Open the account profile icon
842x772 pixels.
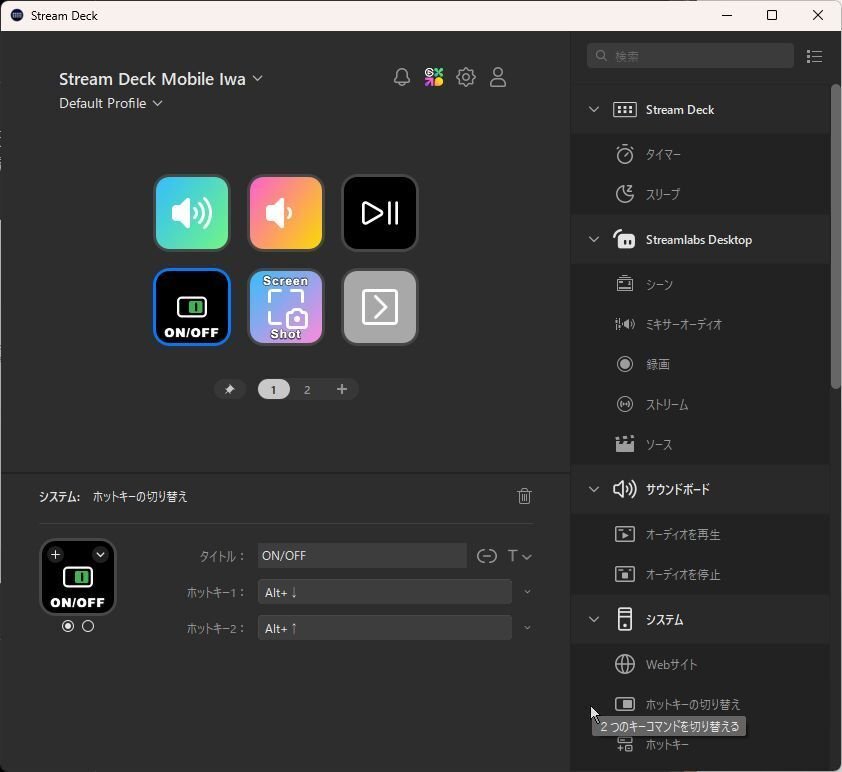[498, 77]
